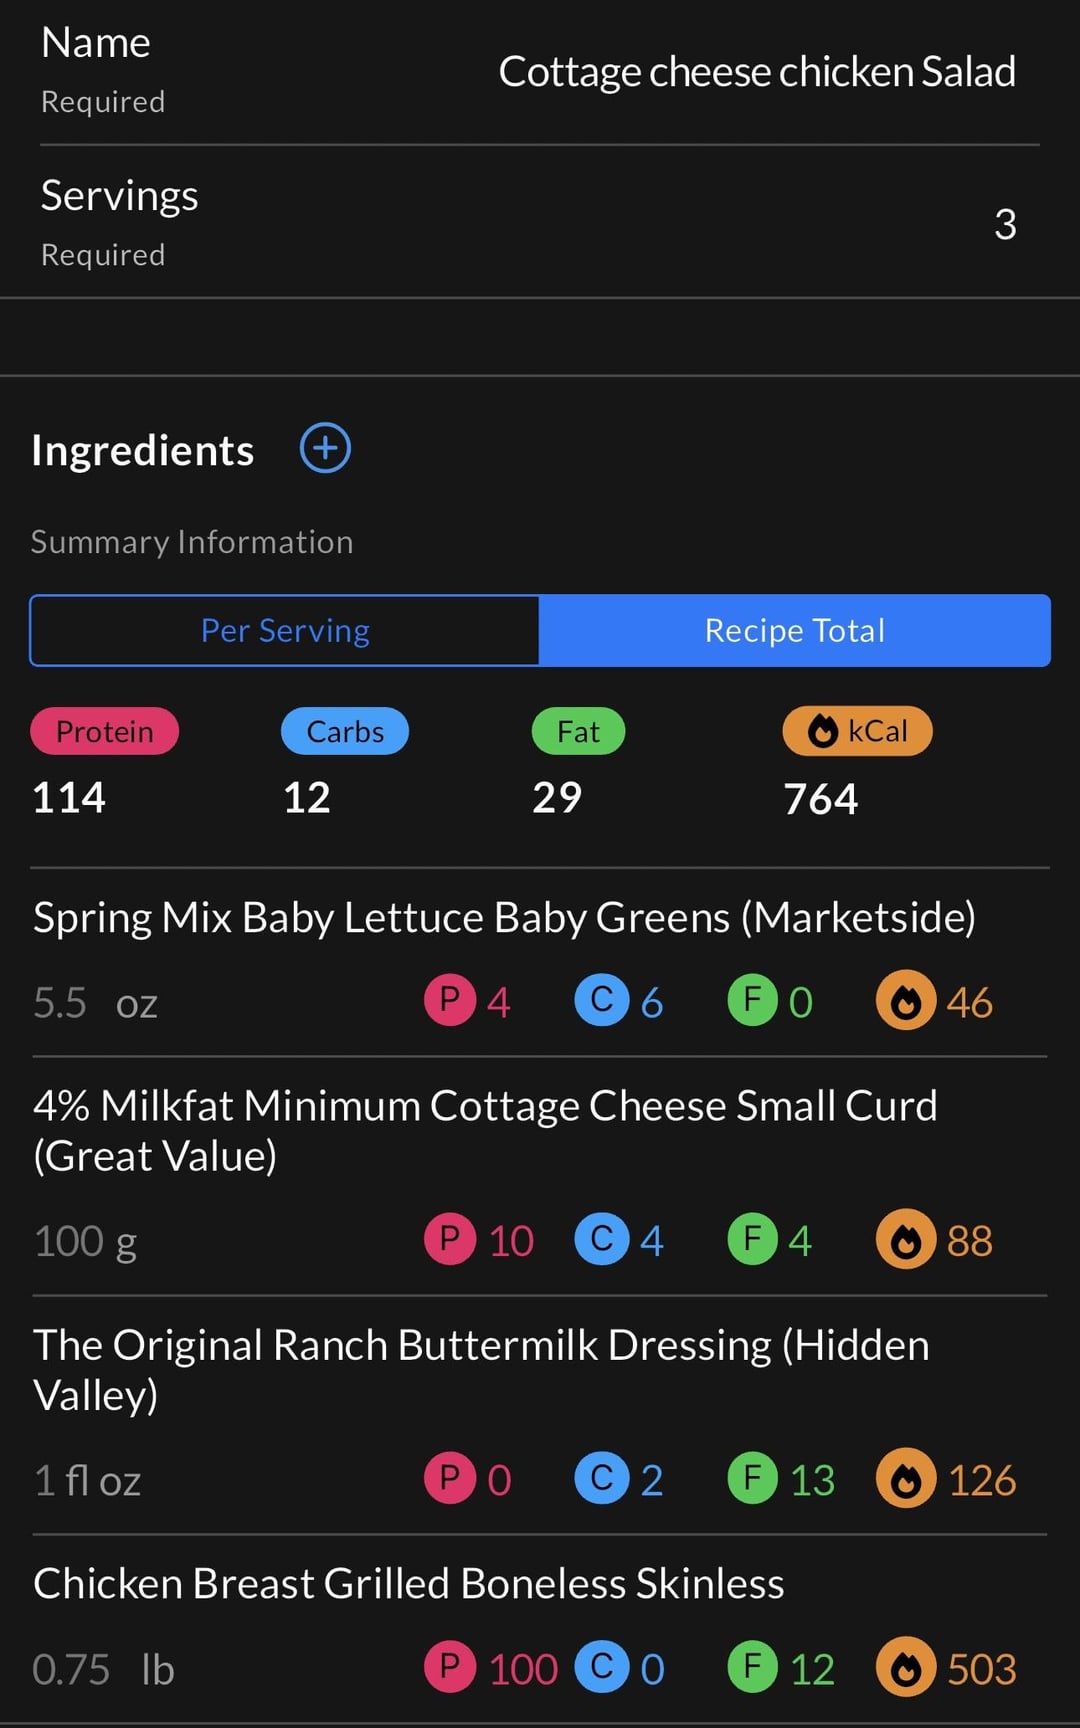This screenshot has width=1080, height=1728.
Task: Click Ranch Dressing fat F icon
Action: pos(753,1479)
